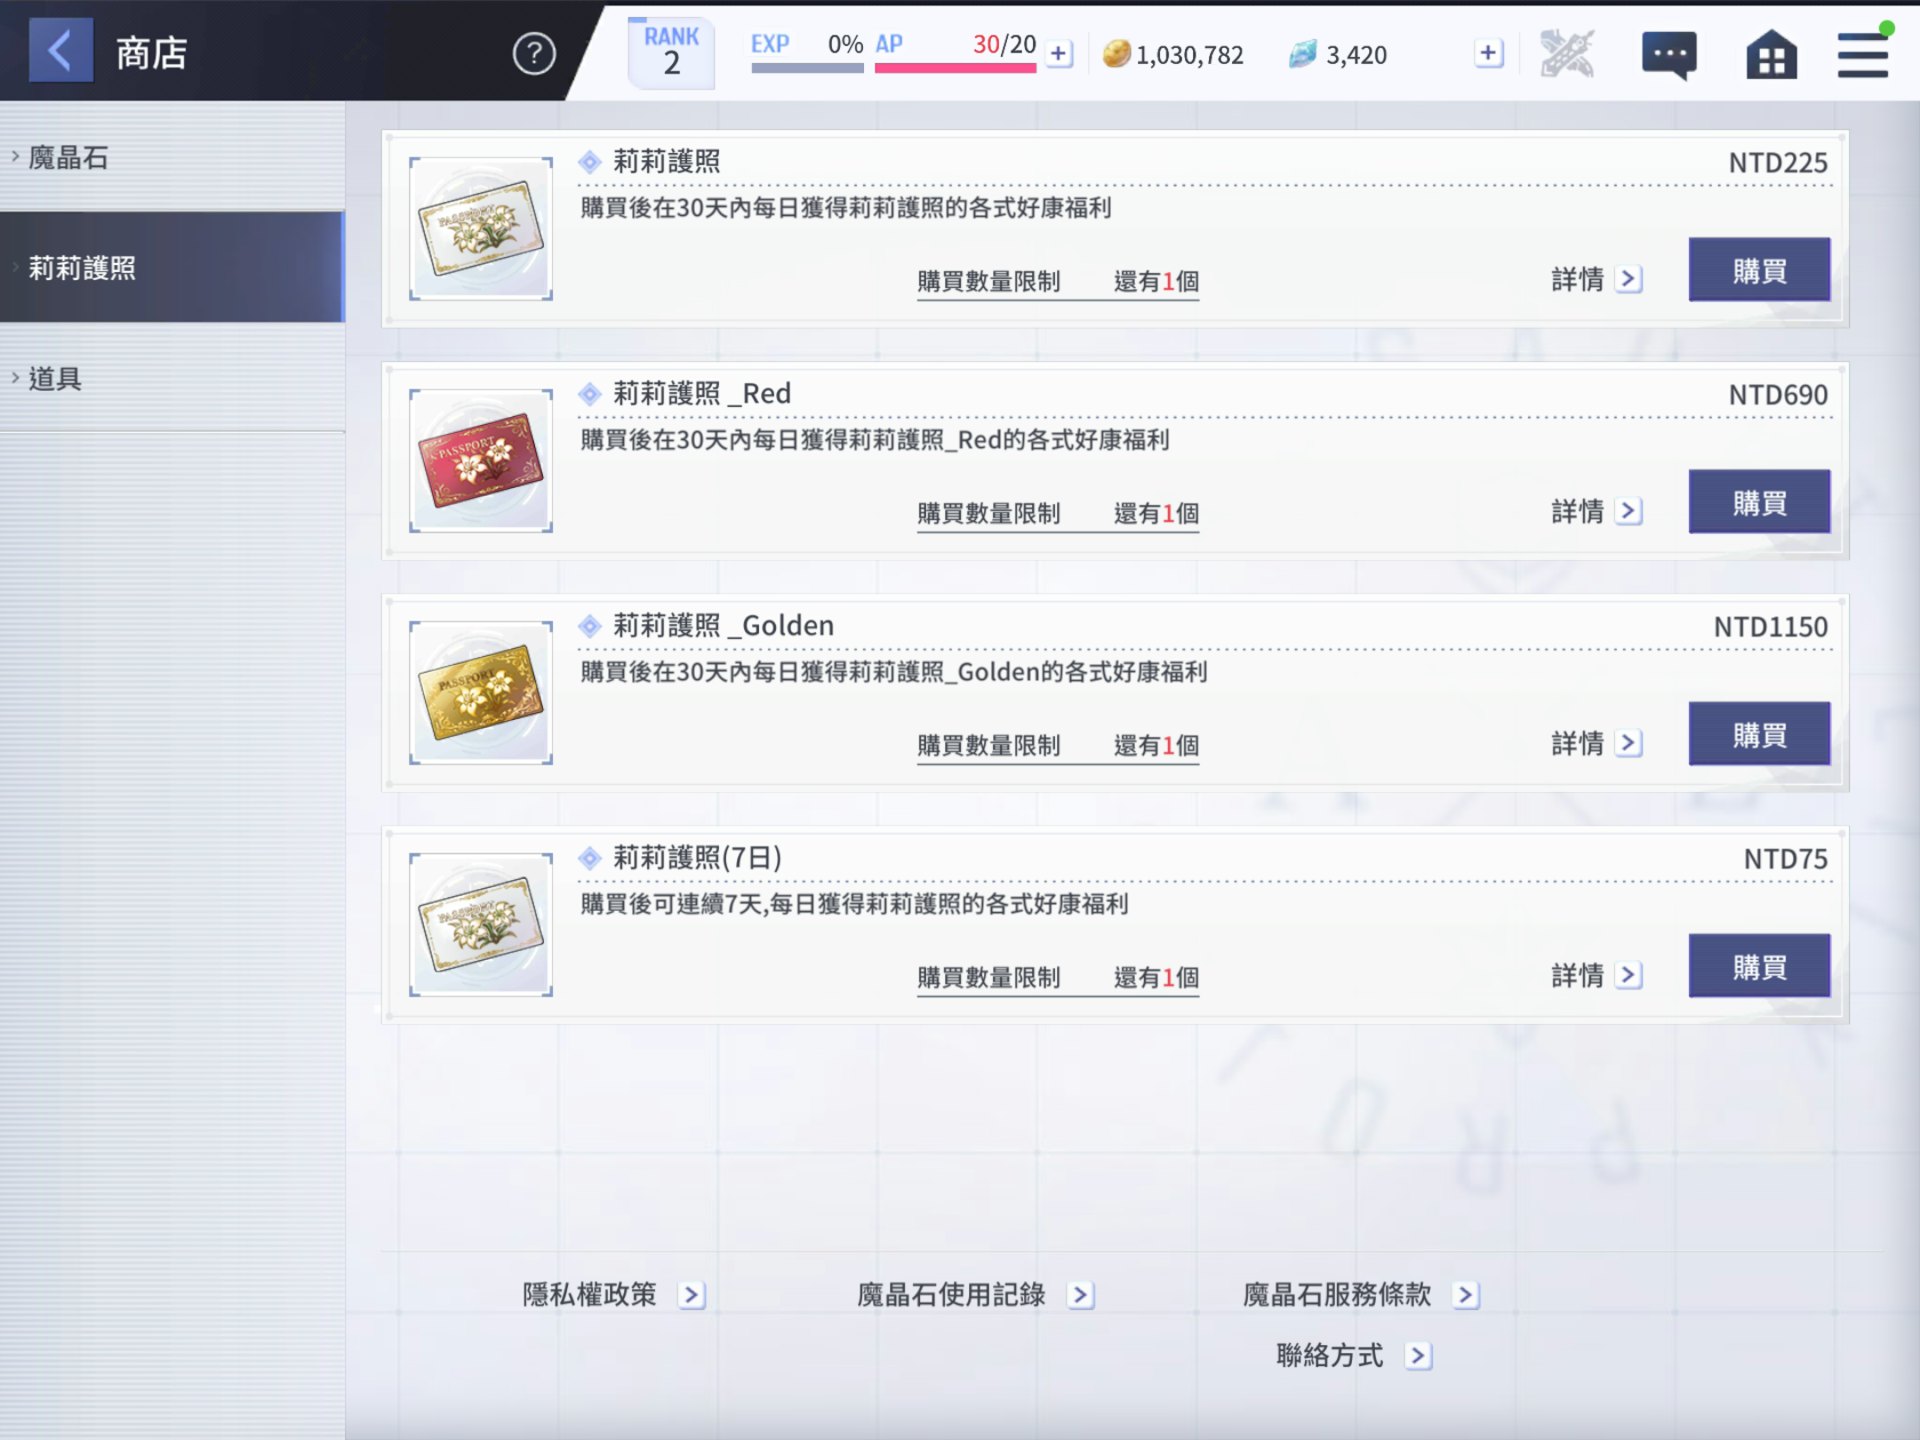Open 詳情 arrow for 莉莉護照 _Golden
The image size is (1920, 1440).
point(1630,743)
